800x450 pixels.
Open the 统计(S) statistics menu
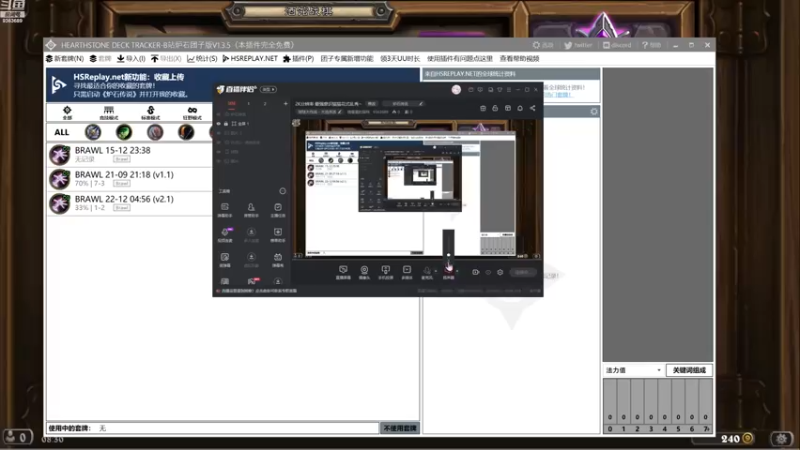pos(202,59)
